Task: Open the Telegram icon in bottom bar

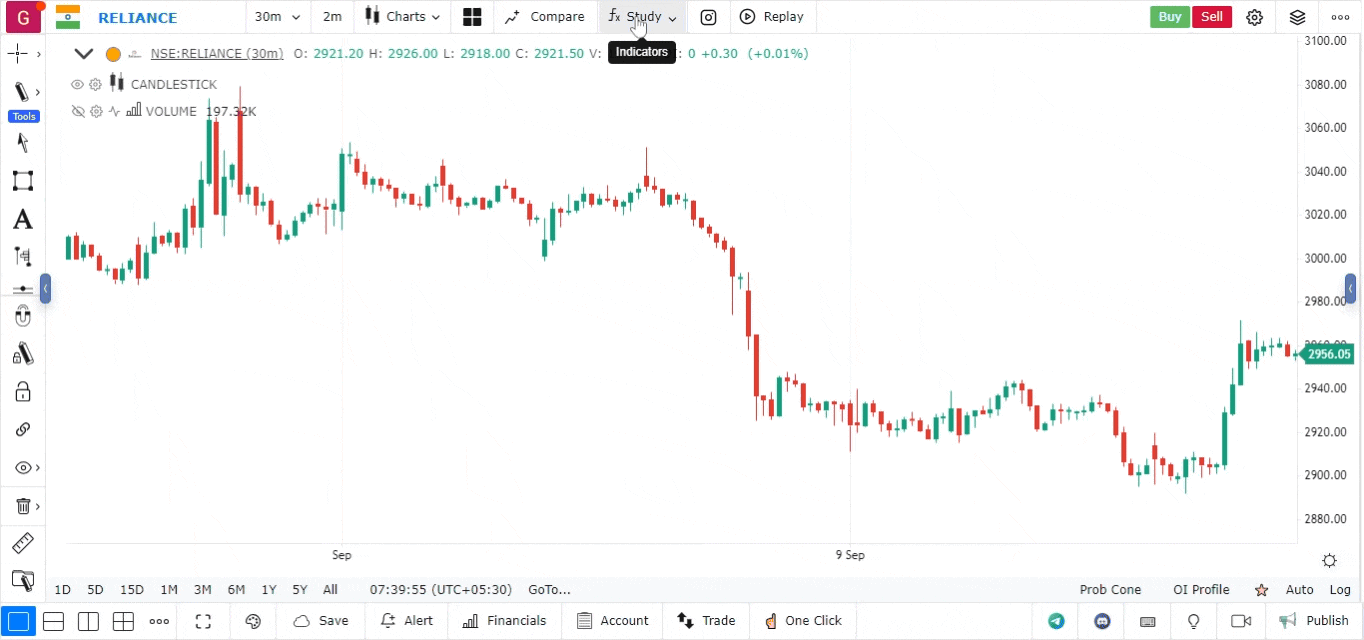Action: point(1056,621)
